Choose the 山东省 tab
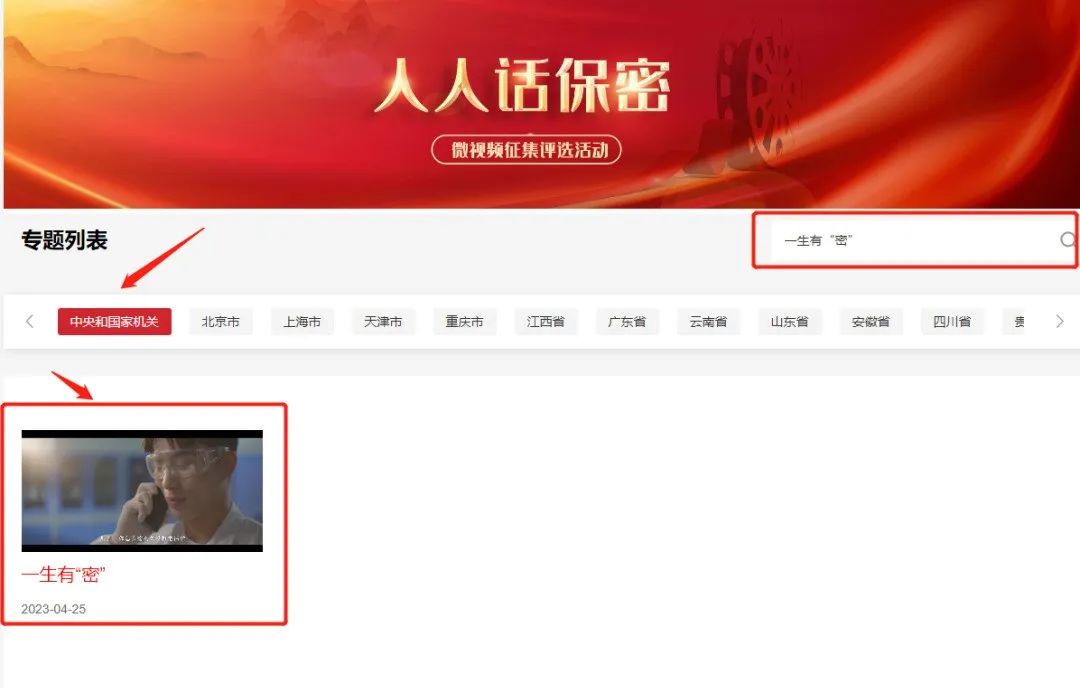Image resolution: width=1080 pixels, height=688 pixels. 789,322
